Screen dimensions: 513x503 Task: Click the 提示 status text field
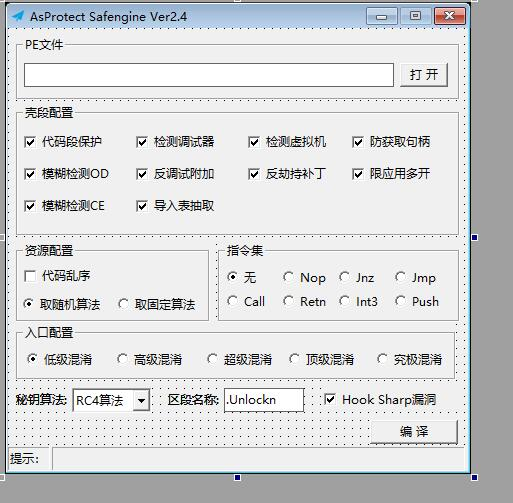coord(258,459)
